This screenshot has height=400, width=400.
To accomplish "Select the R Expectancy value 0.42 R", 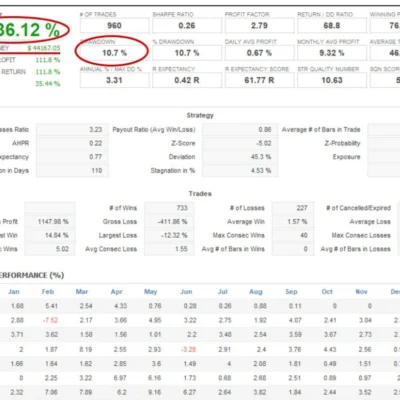I will pos(187,80).
